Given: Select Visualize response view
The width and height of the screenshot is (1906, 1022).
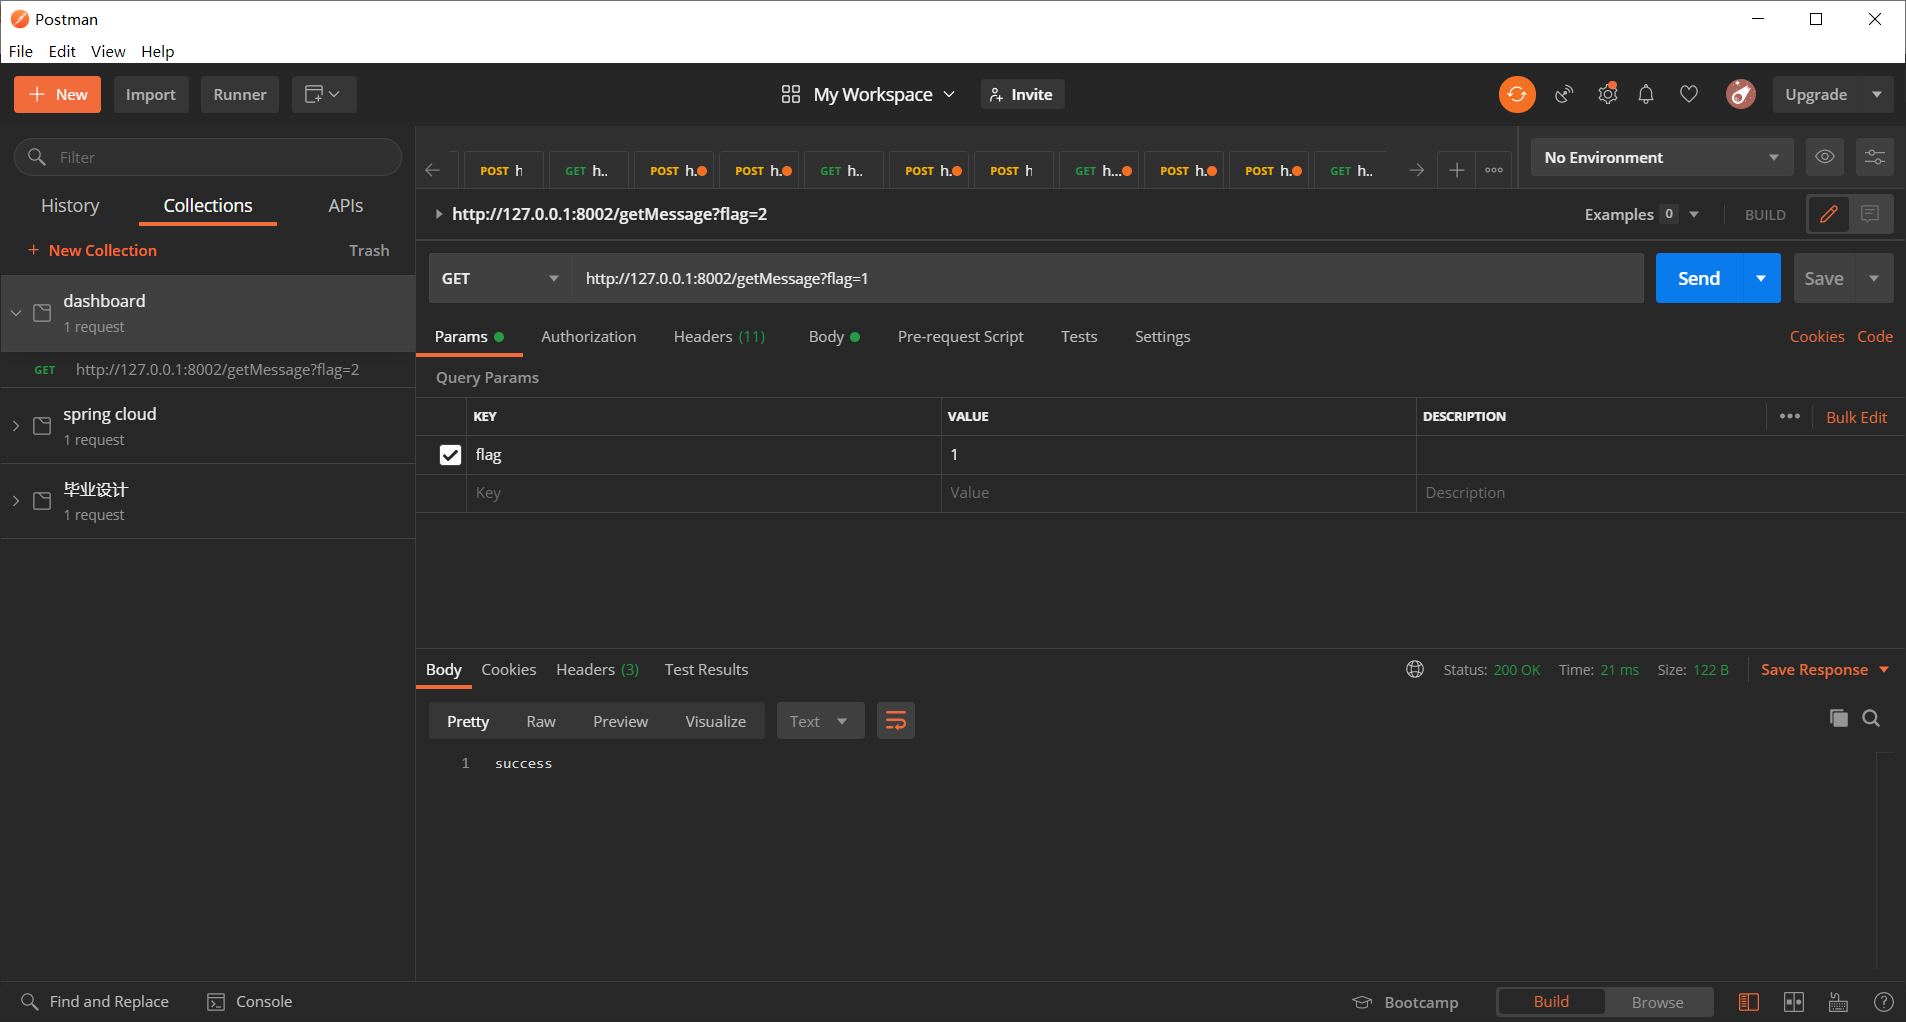Looking at the screenshot, I should point(715,721).
